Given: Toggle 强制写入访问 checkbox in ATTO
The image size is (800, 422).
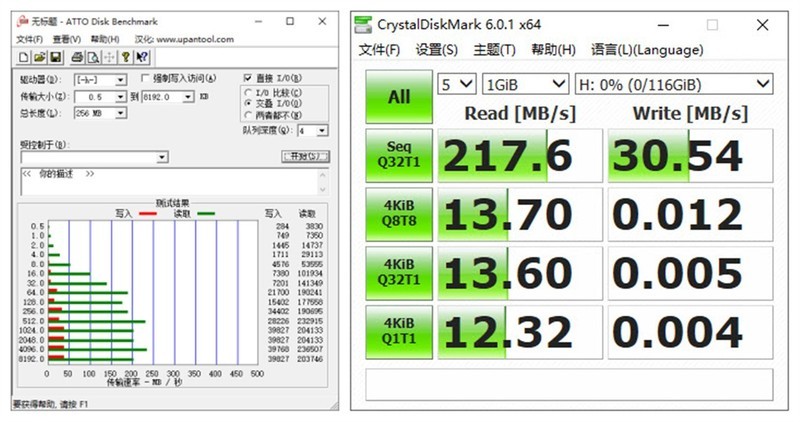Looking at the screenshot, I should click(145, 79).
